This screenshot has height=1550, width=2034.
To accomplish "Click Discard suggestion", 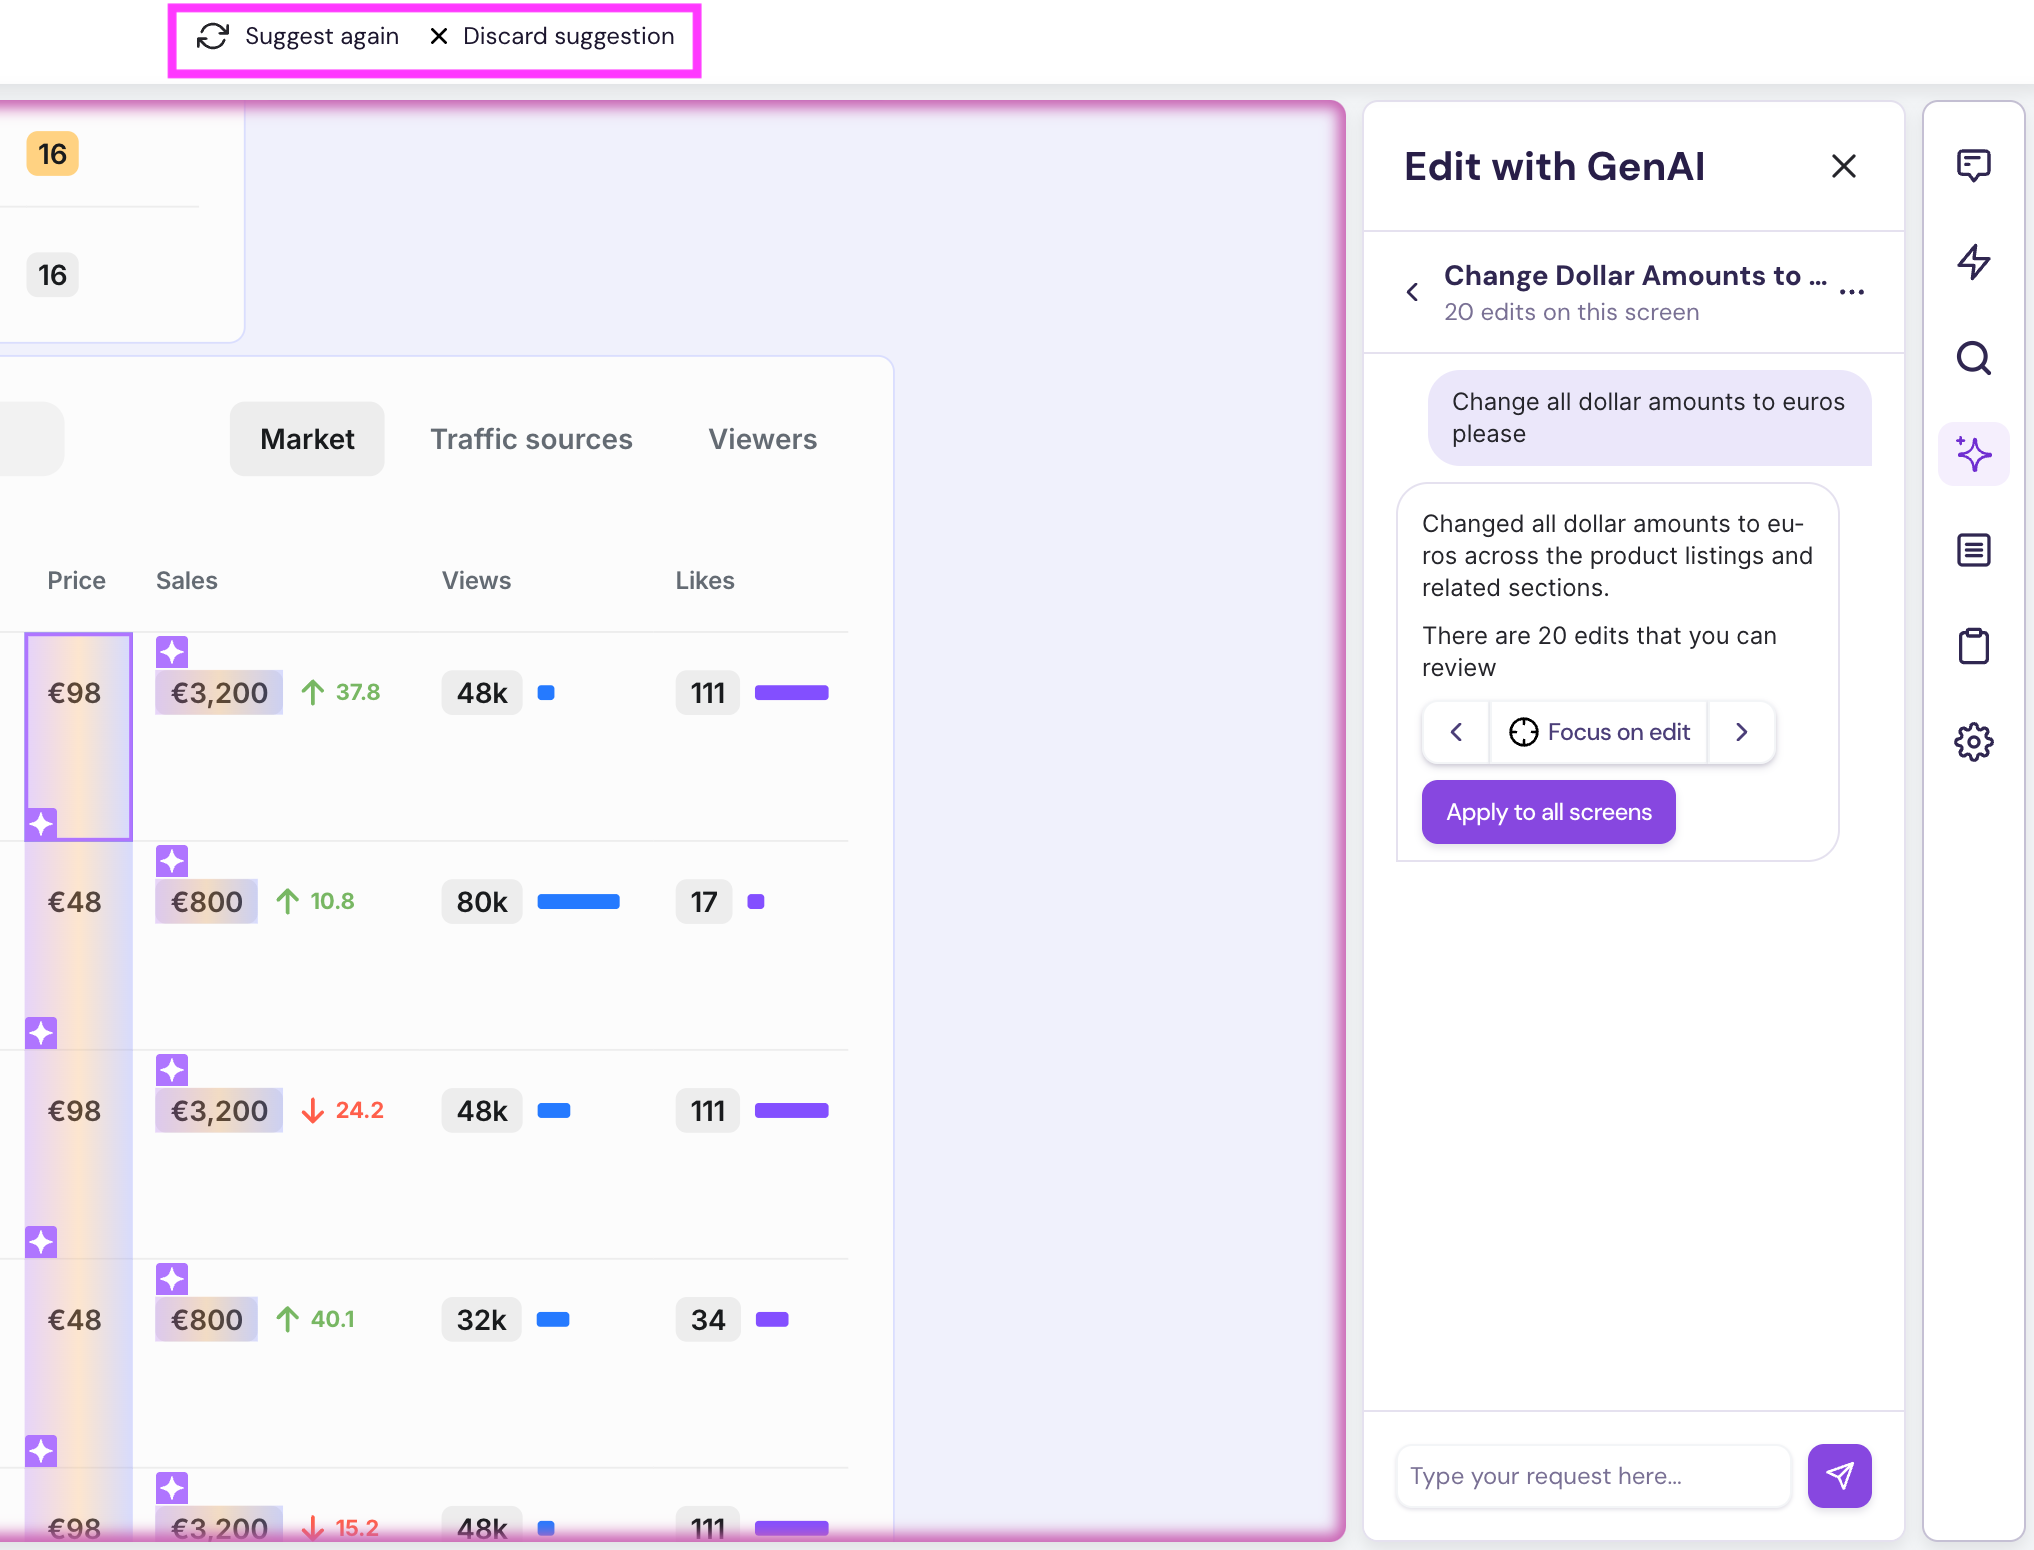I will point(551,37).
